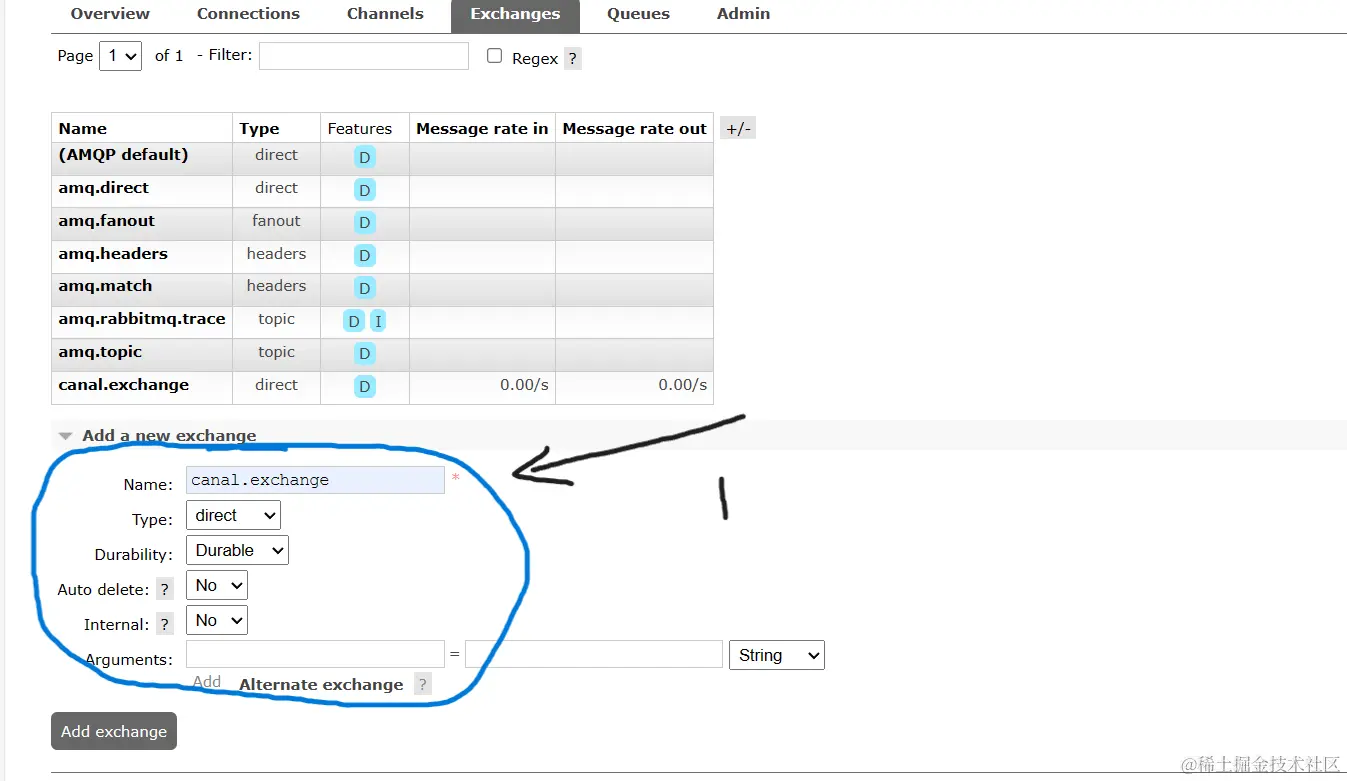The image size is (1347, 781).
Task: Open the +/- column selector in table header
Action: pos(737,127)
